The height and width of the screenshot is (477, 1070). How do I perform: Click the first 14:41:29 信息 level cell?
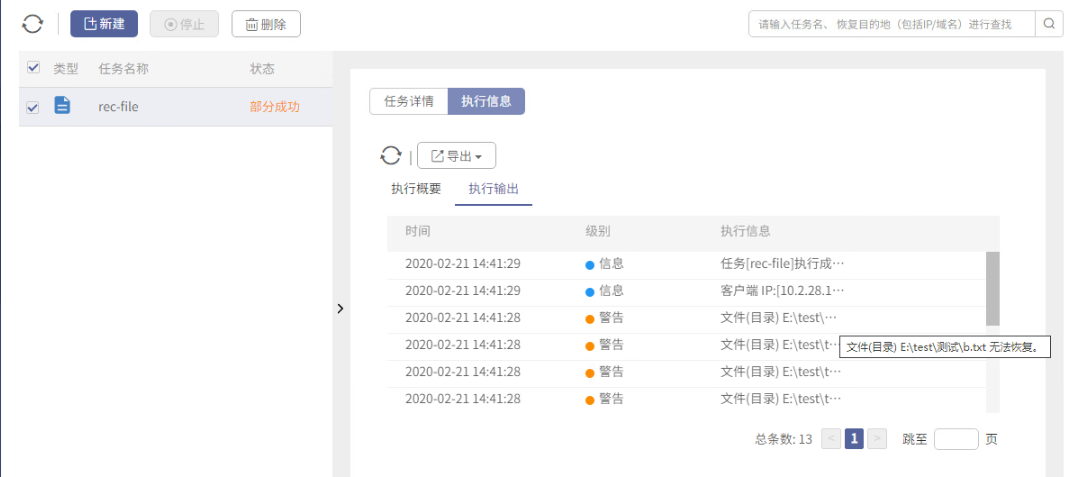[605, 263]
